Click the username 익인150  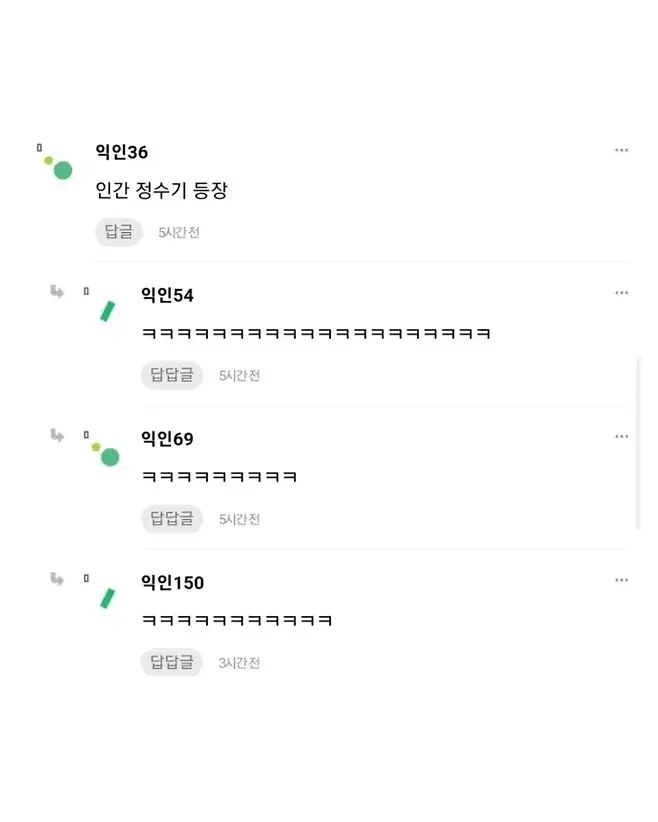click(172, 582)
